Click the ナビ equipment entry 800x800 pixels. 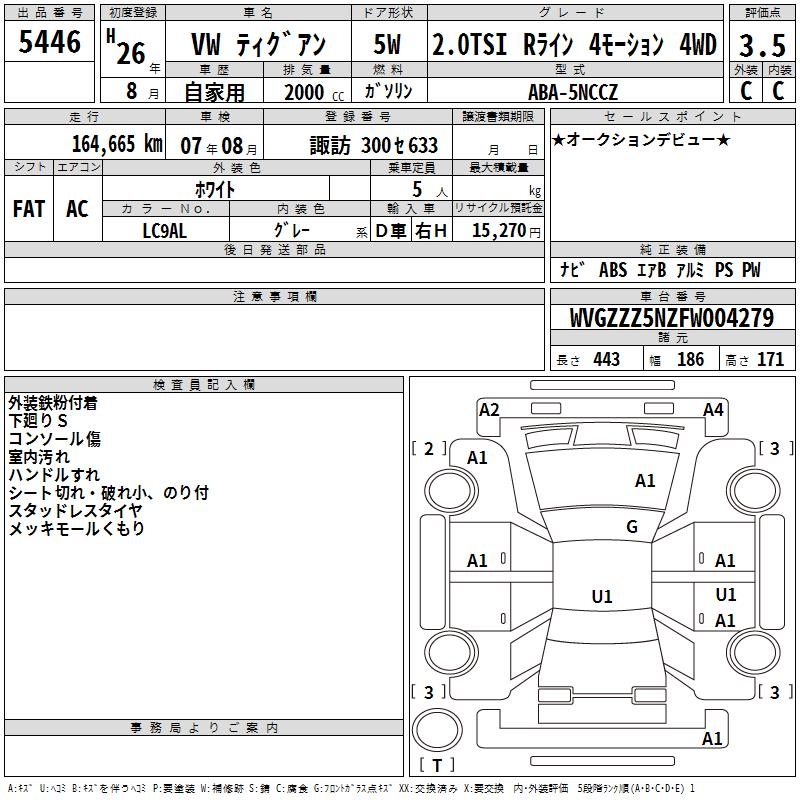(572, 269)
